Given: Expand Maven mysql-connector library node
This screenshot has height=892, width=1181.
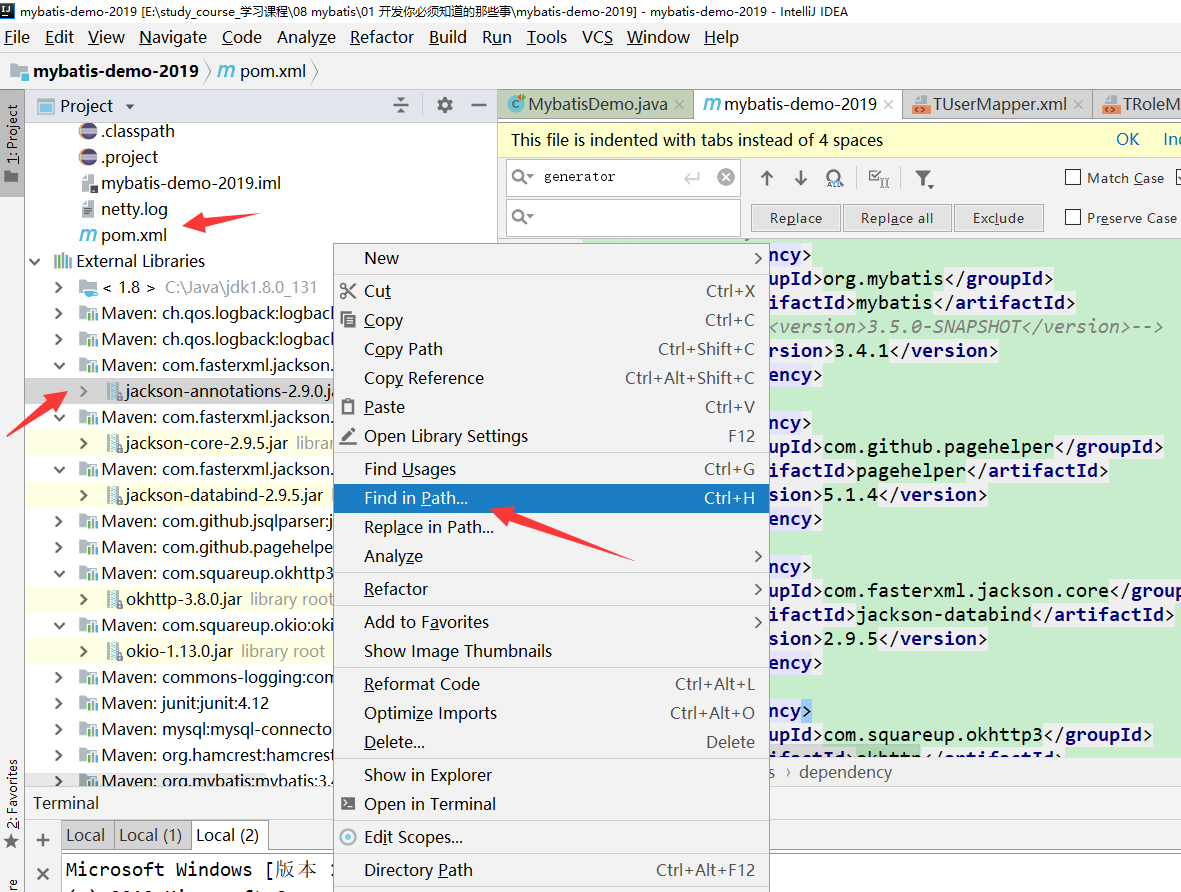Looking at the screenshot, I should [59, 729].
